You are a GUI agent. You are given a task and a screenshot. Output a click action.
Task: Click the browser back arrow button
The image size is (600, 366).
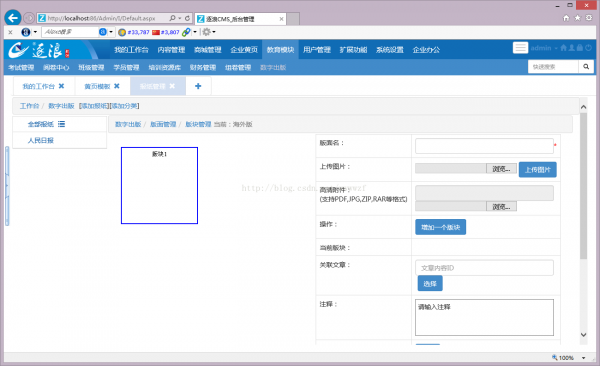coord(13,18)
